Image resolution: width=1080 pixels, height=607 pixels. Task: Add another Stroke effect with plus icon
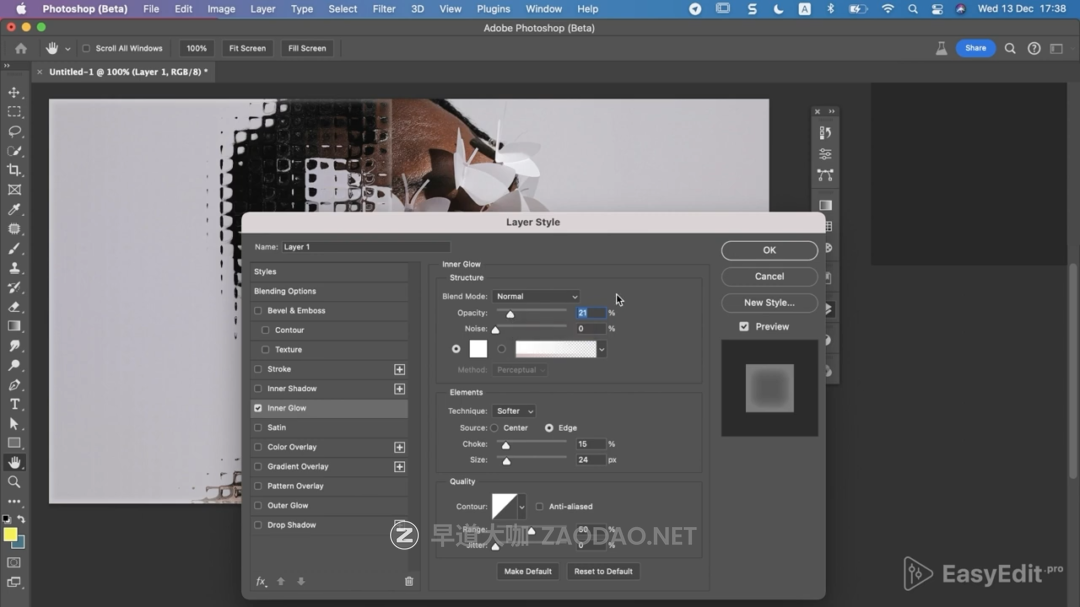(x=399, y=369)
